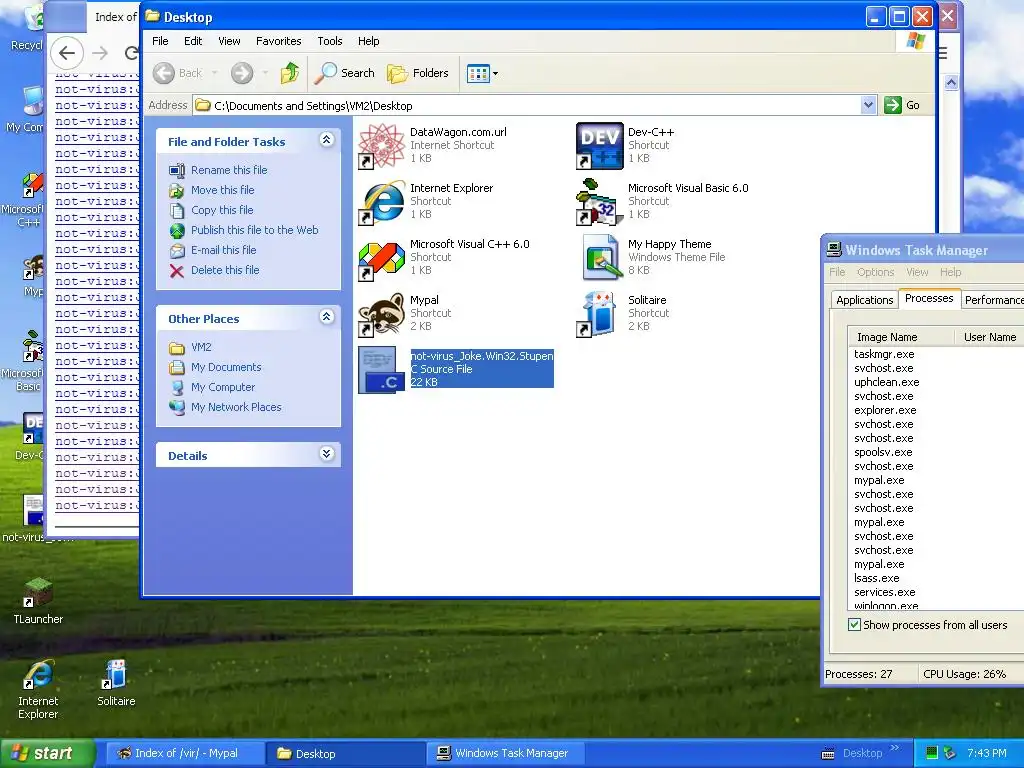The height and width of the screenshot is (768, 1024).
Task: Open the Favorites menu
Action: click(x=278, y=41)
